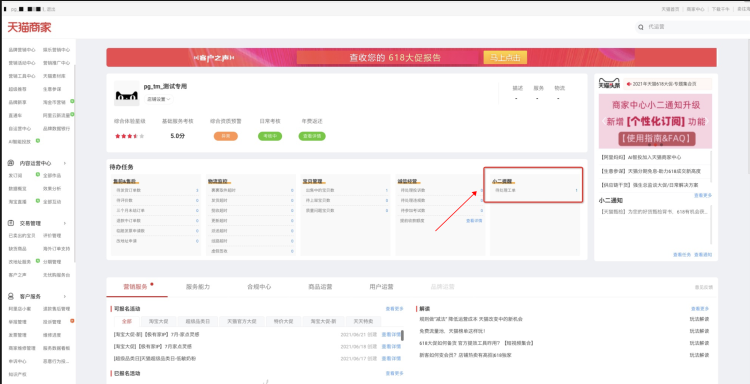Click the 内容运营中心 sidebar icon
Image resolution: width=750 pixels, height=384 pixels.
11,163
